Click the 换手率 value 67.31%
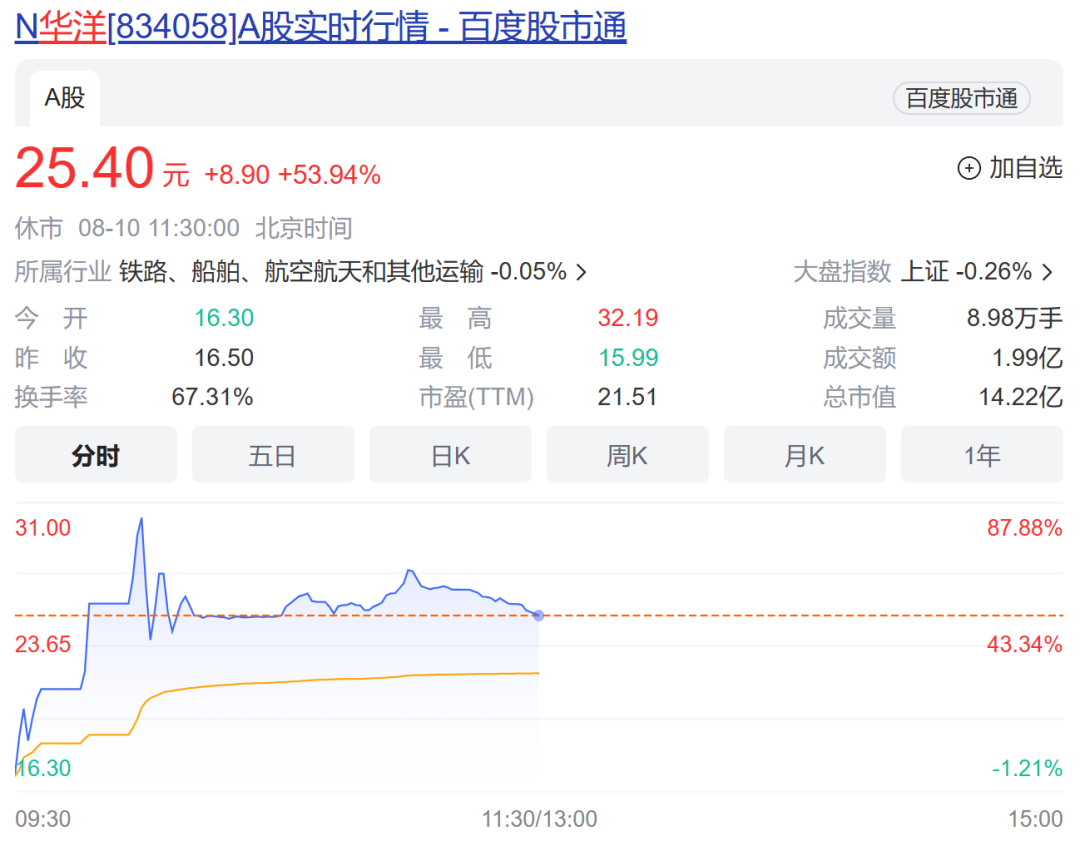Image resolution: width=1080 pixels, height=841 pixels. click(x=212, y=397)
